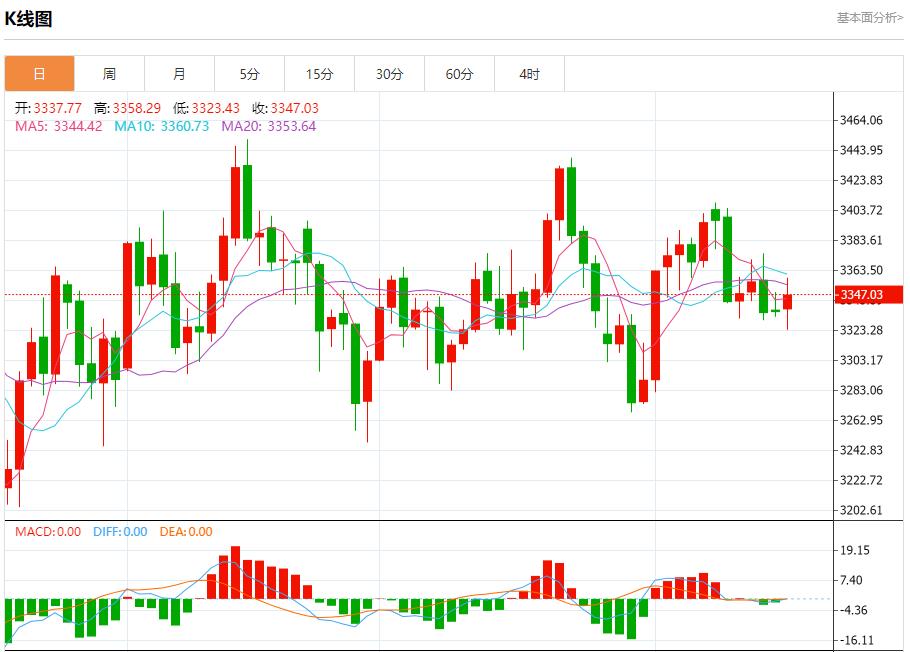Open the 30分 chart view
The height and width of the screenshot is (652, 910).
click(x=389, y=73)
